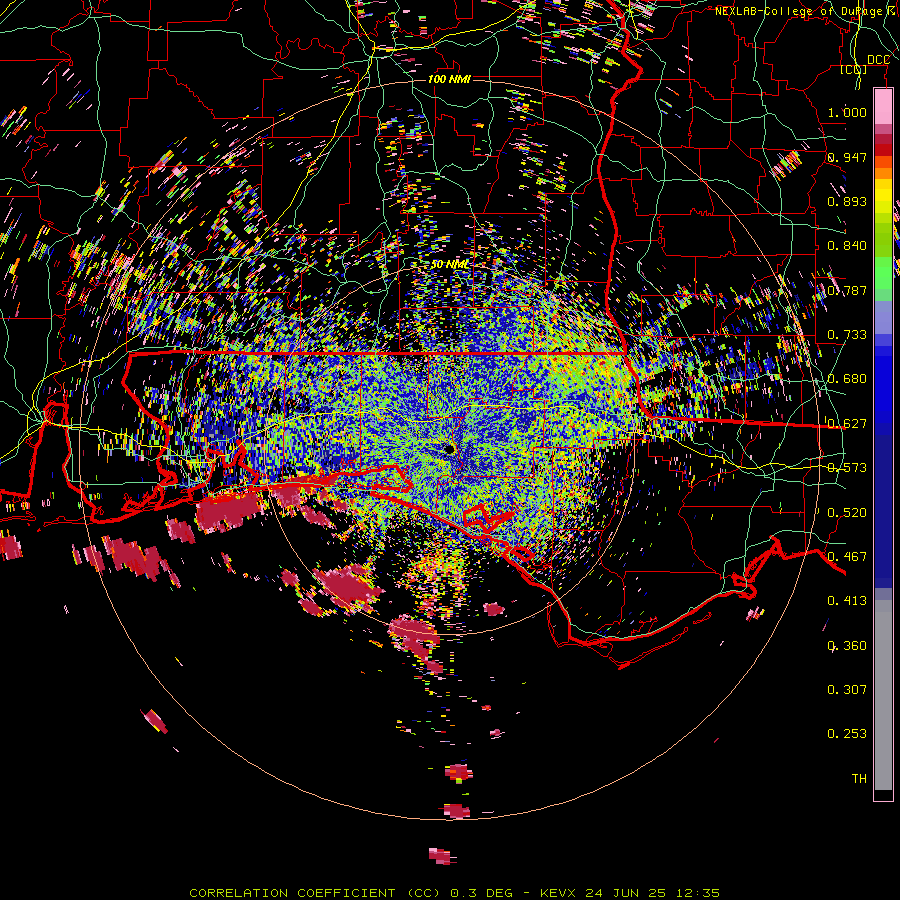Select the 1.000 scale value
Screen dimensions: 900x900
click(847, 112)
